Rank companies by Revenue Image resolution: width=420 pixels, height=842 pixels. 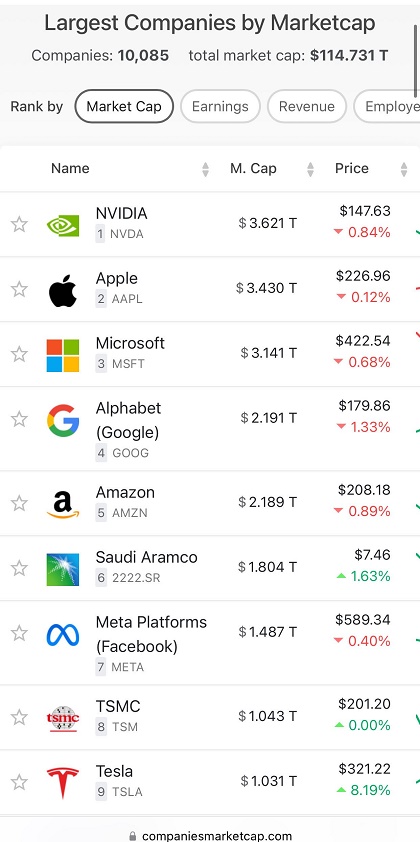point(307,106)
